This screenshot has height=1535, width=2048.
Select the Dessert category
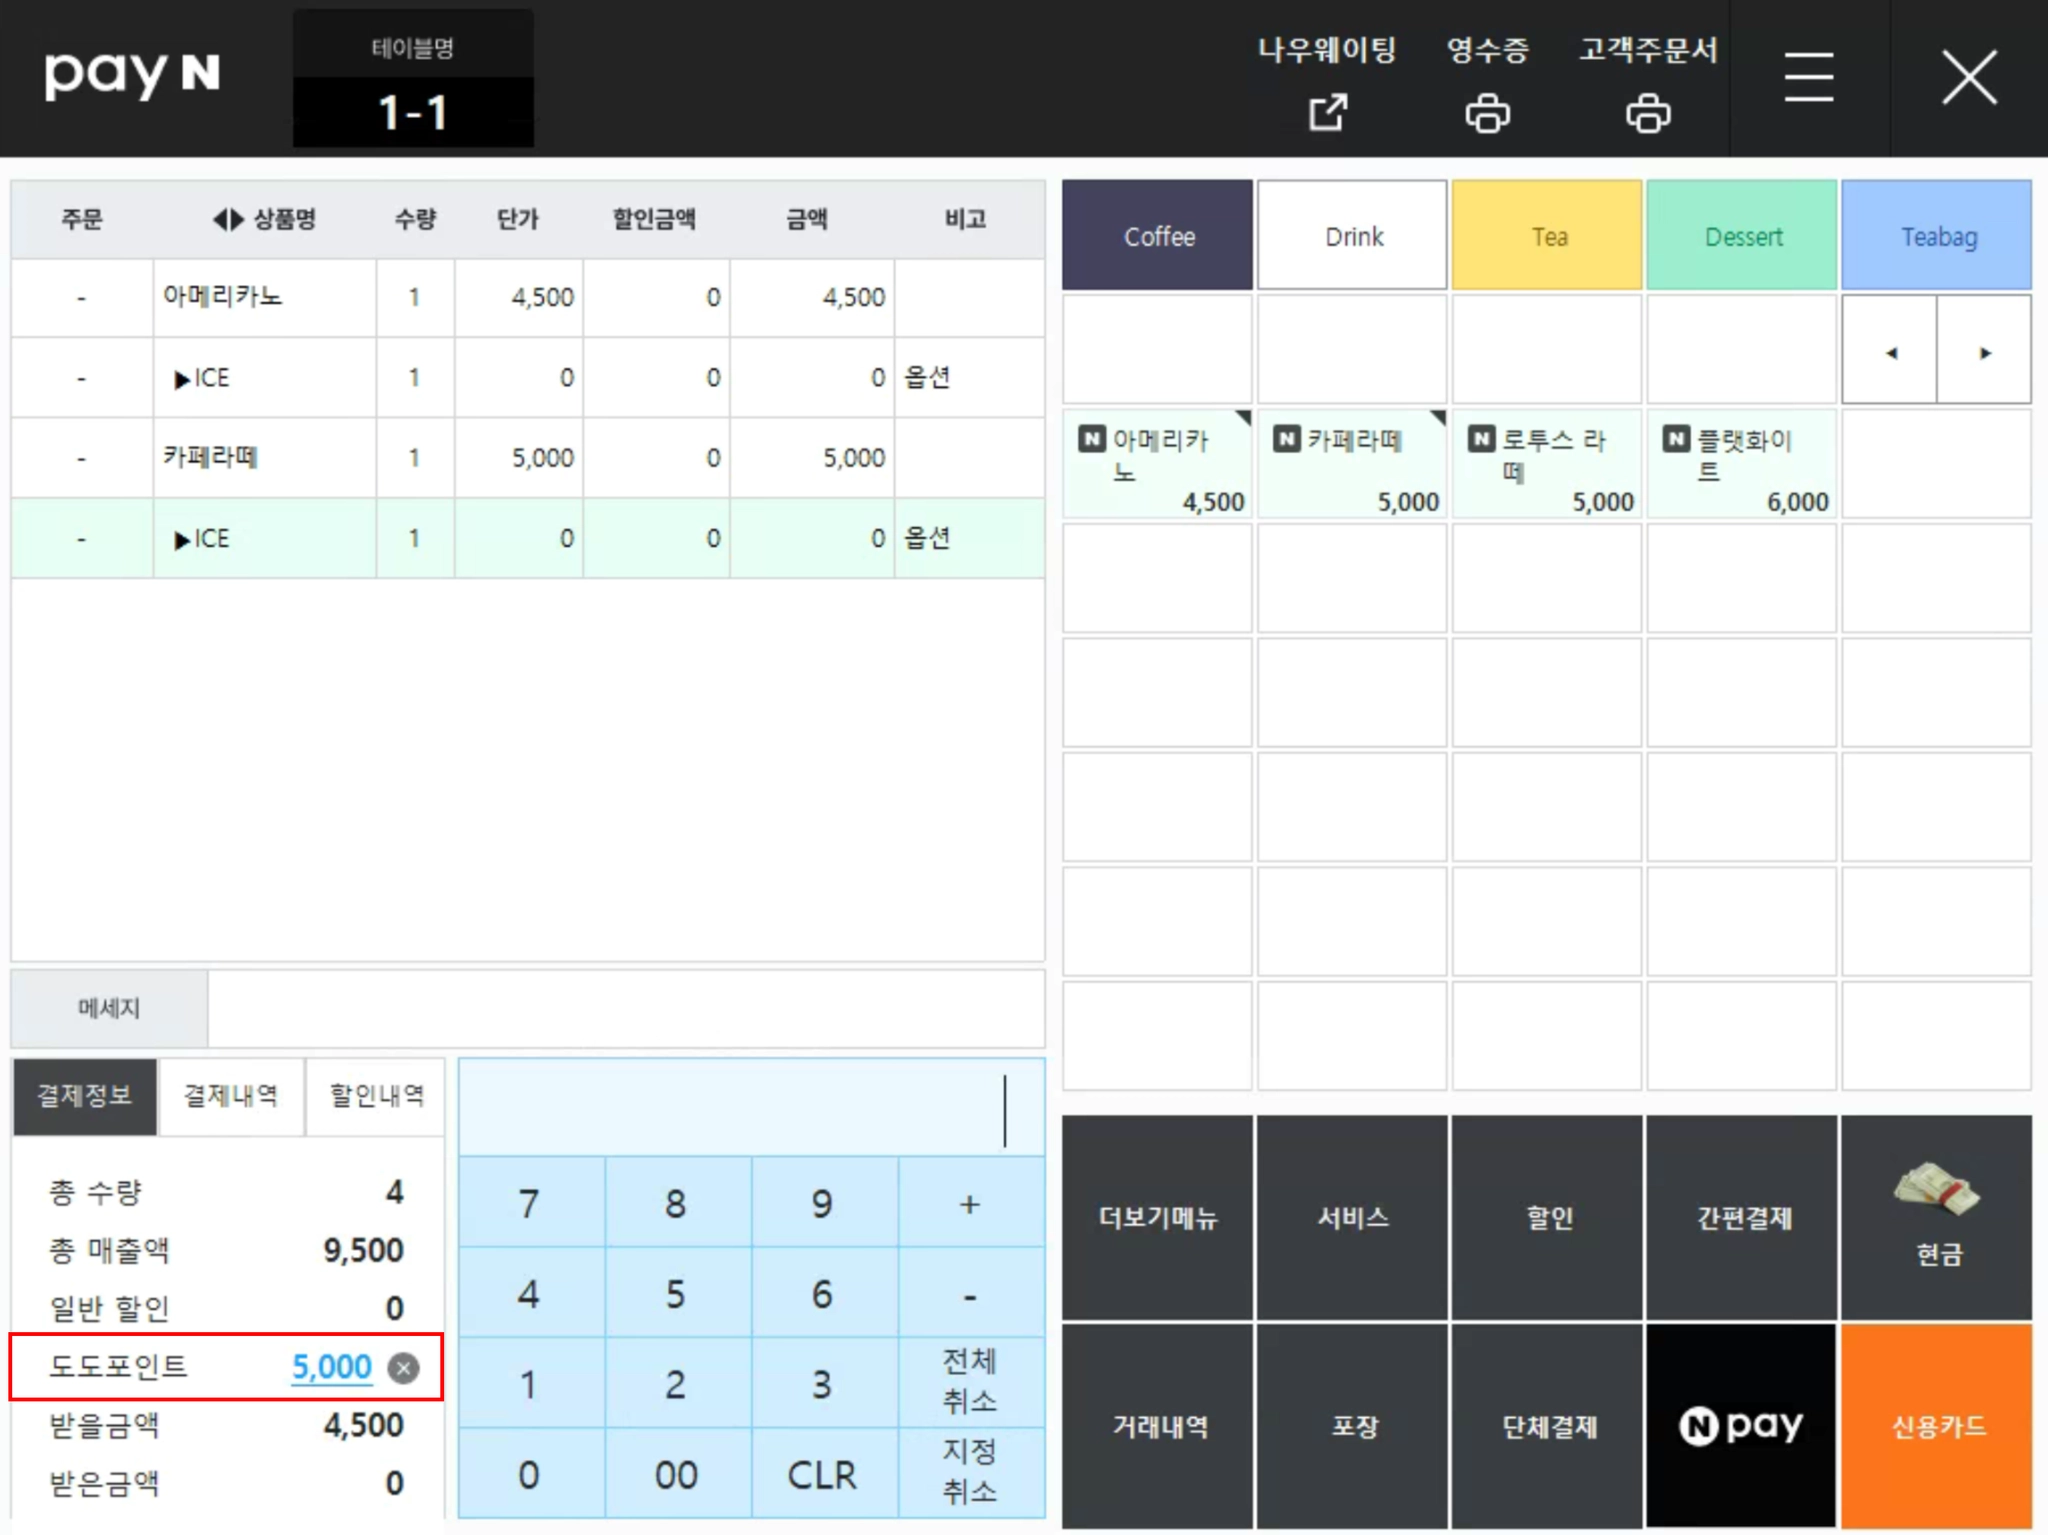coord(1741,236)
